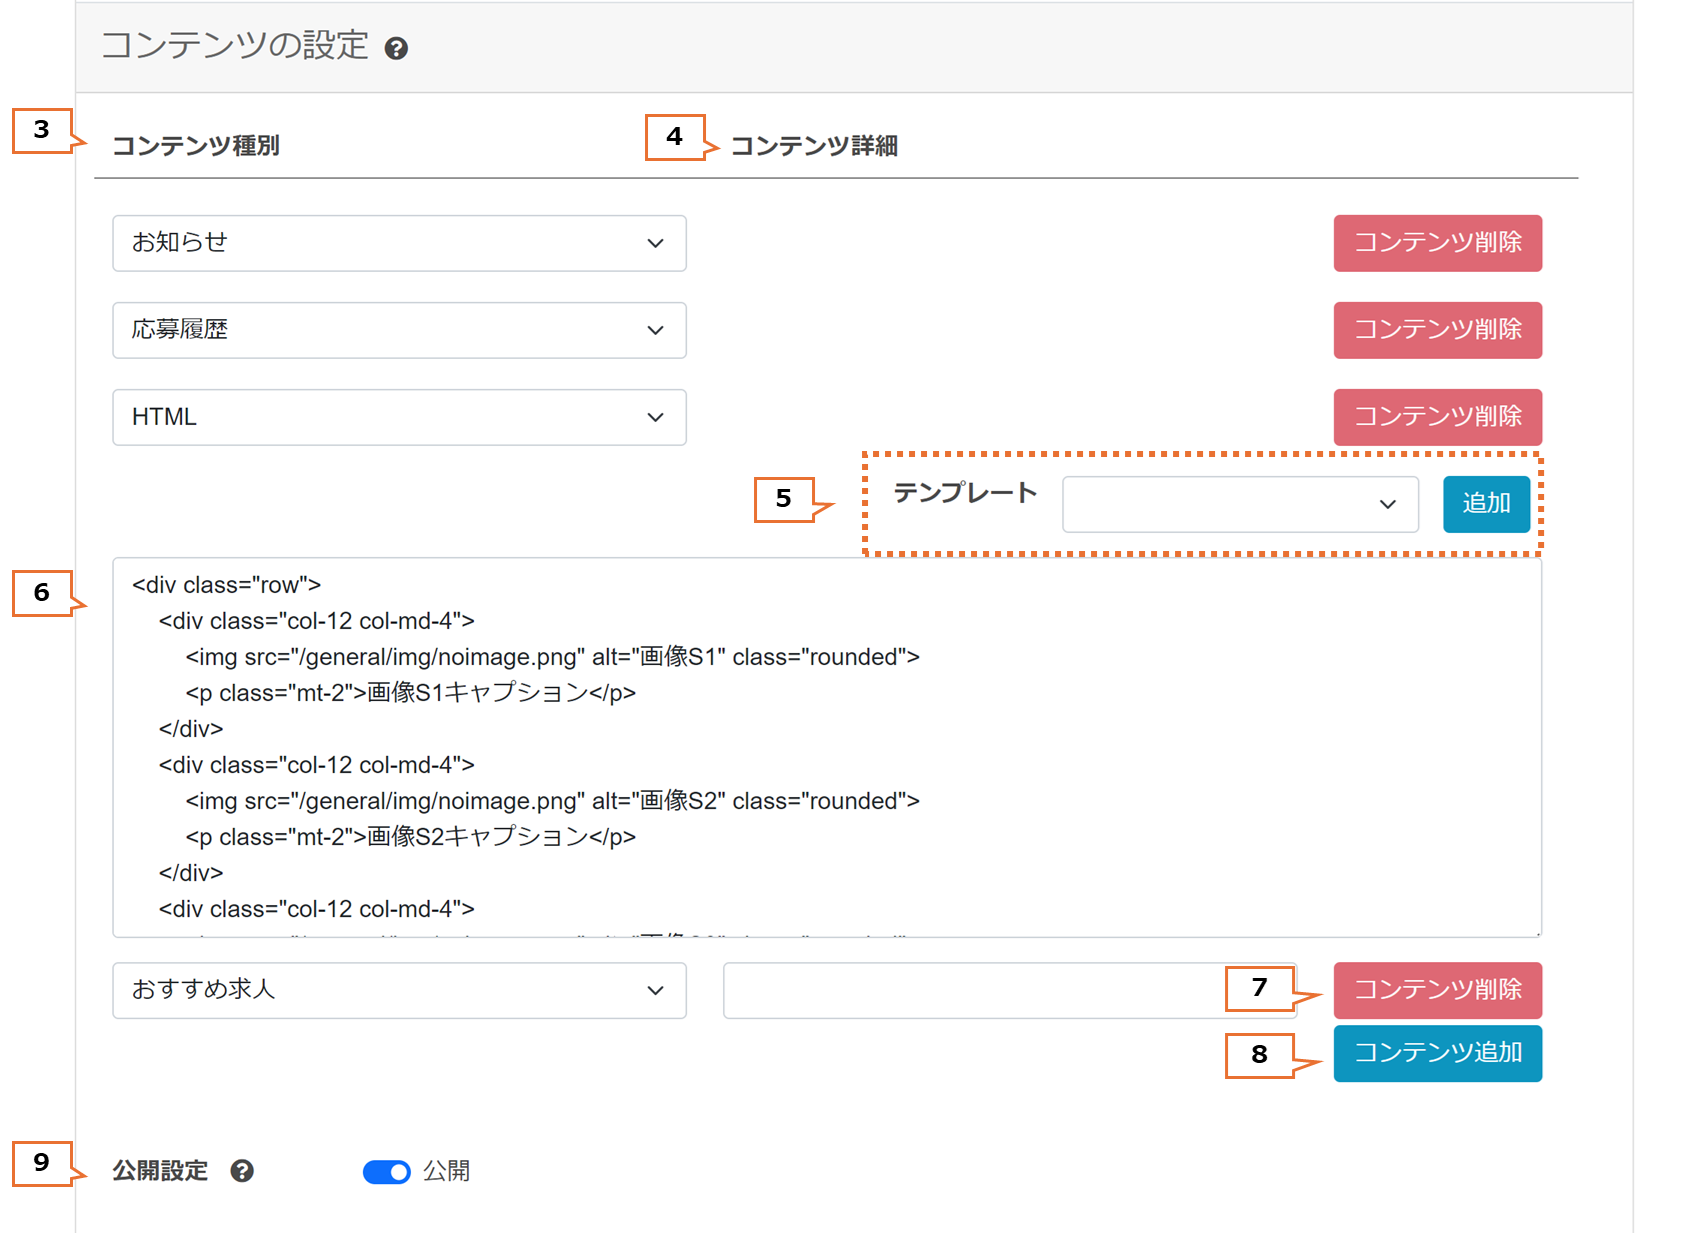Open the 応募履歴 content type dropdown

399,330
